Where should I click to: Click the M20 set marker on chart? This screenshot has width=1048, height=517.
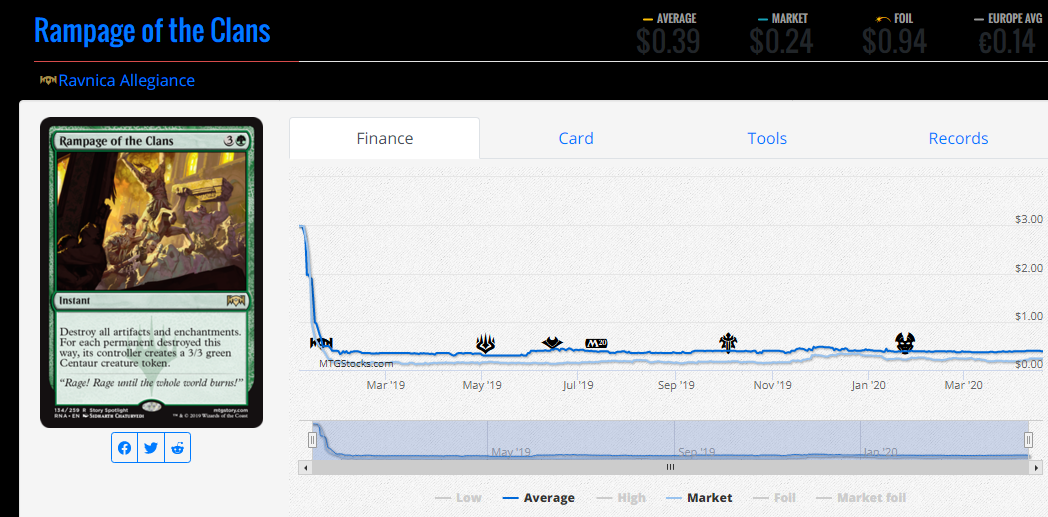tap(596, 343)
